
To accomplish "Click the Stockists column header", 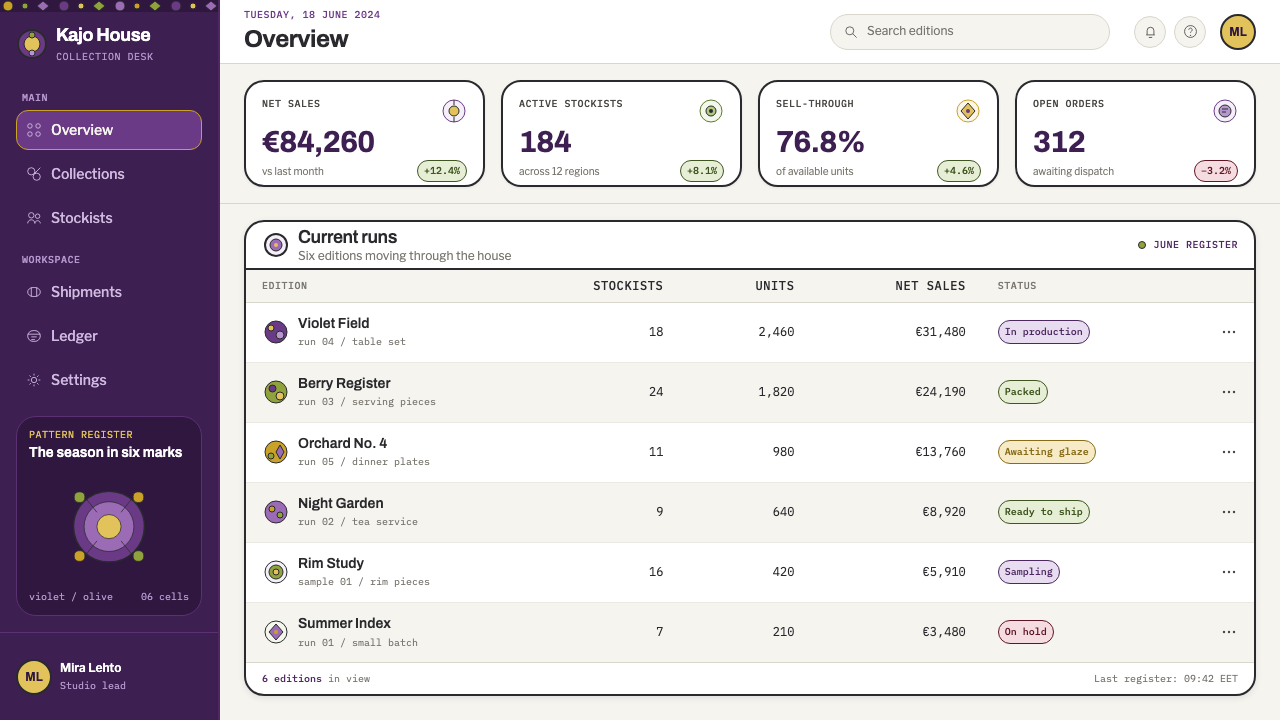I will click(628, 286).
